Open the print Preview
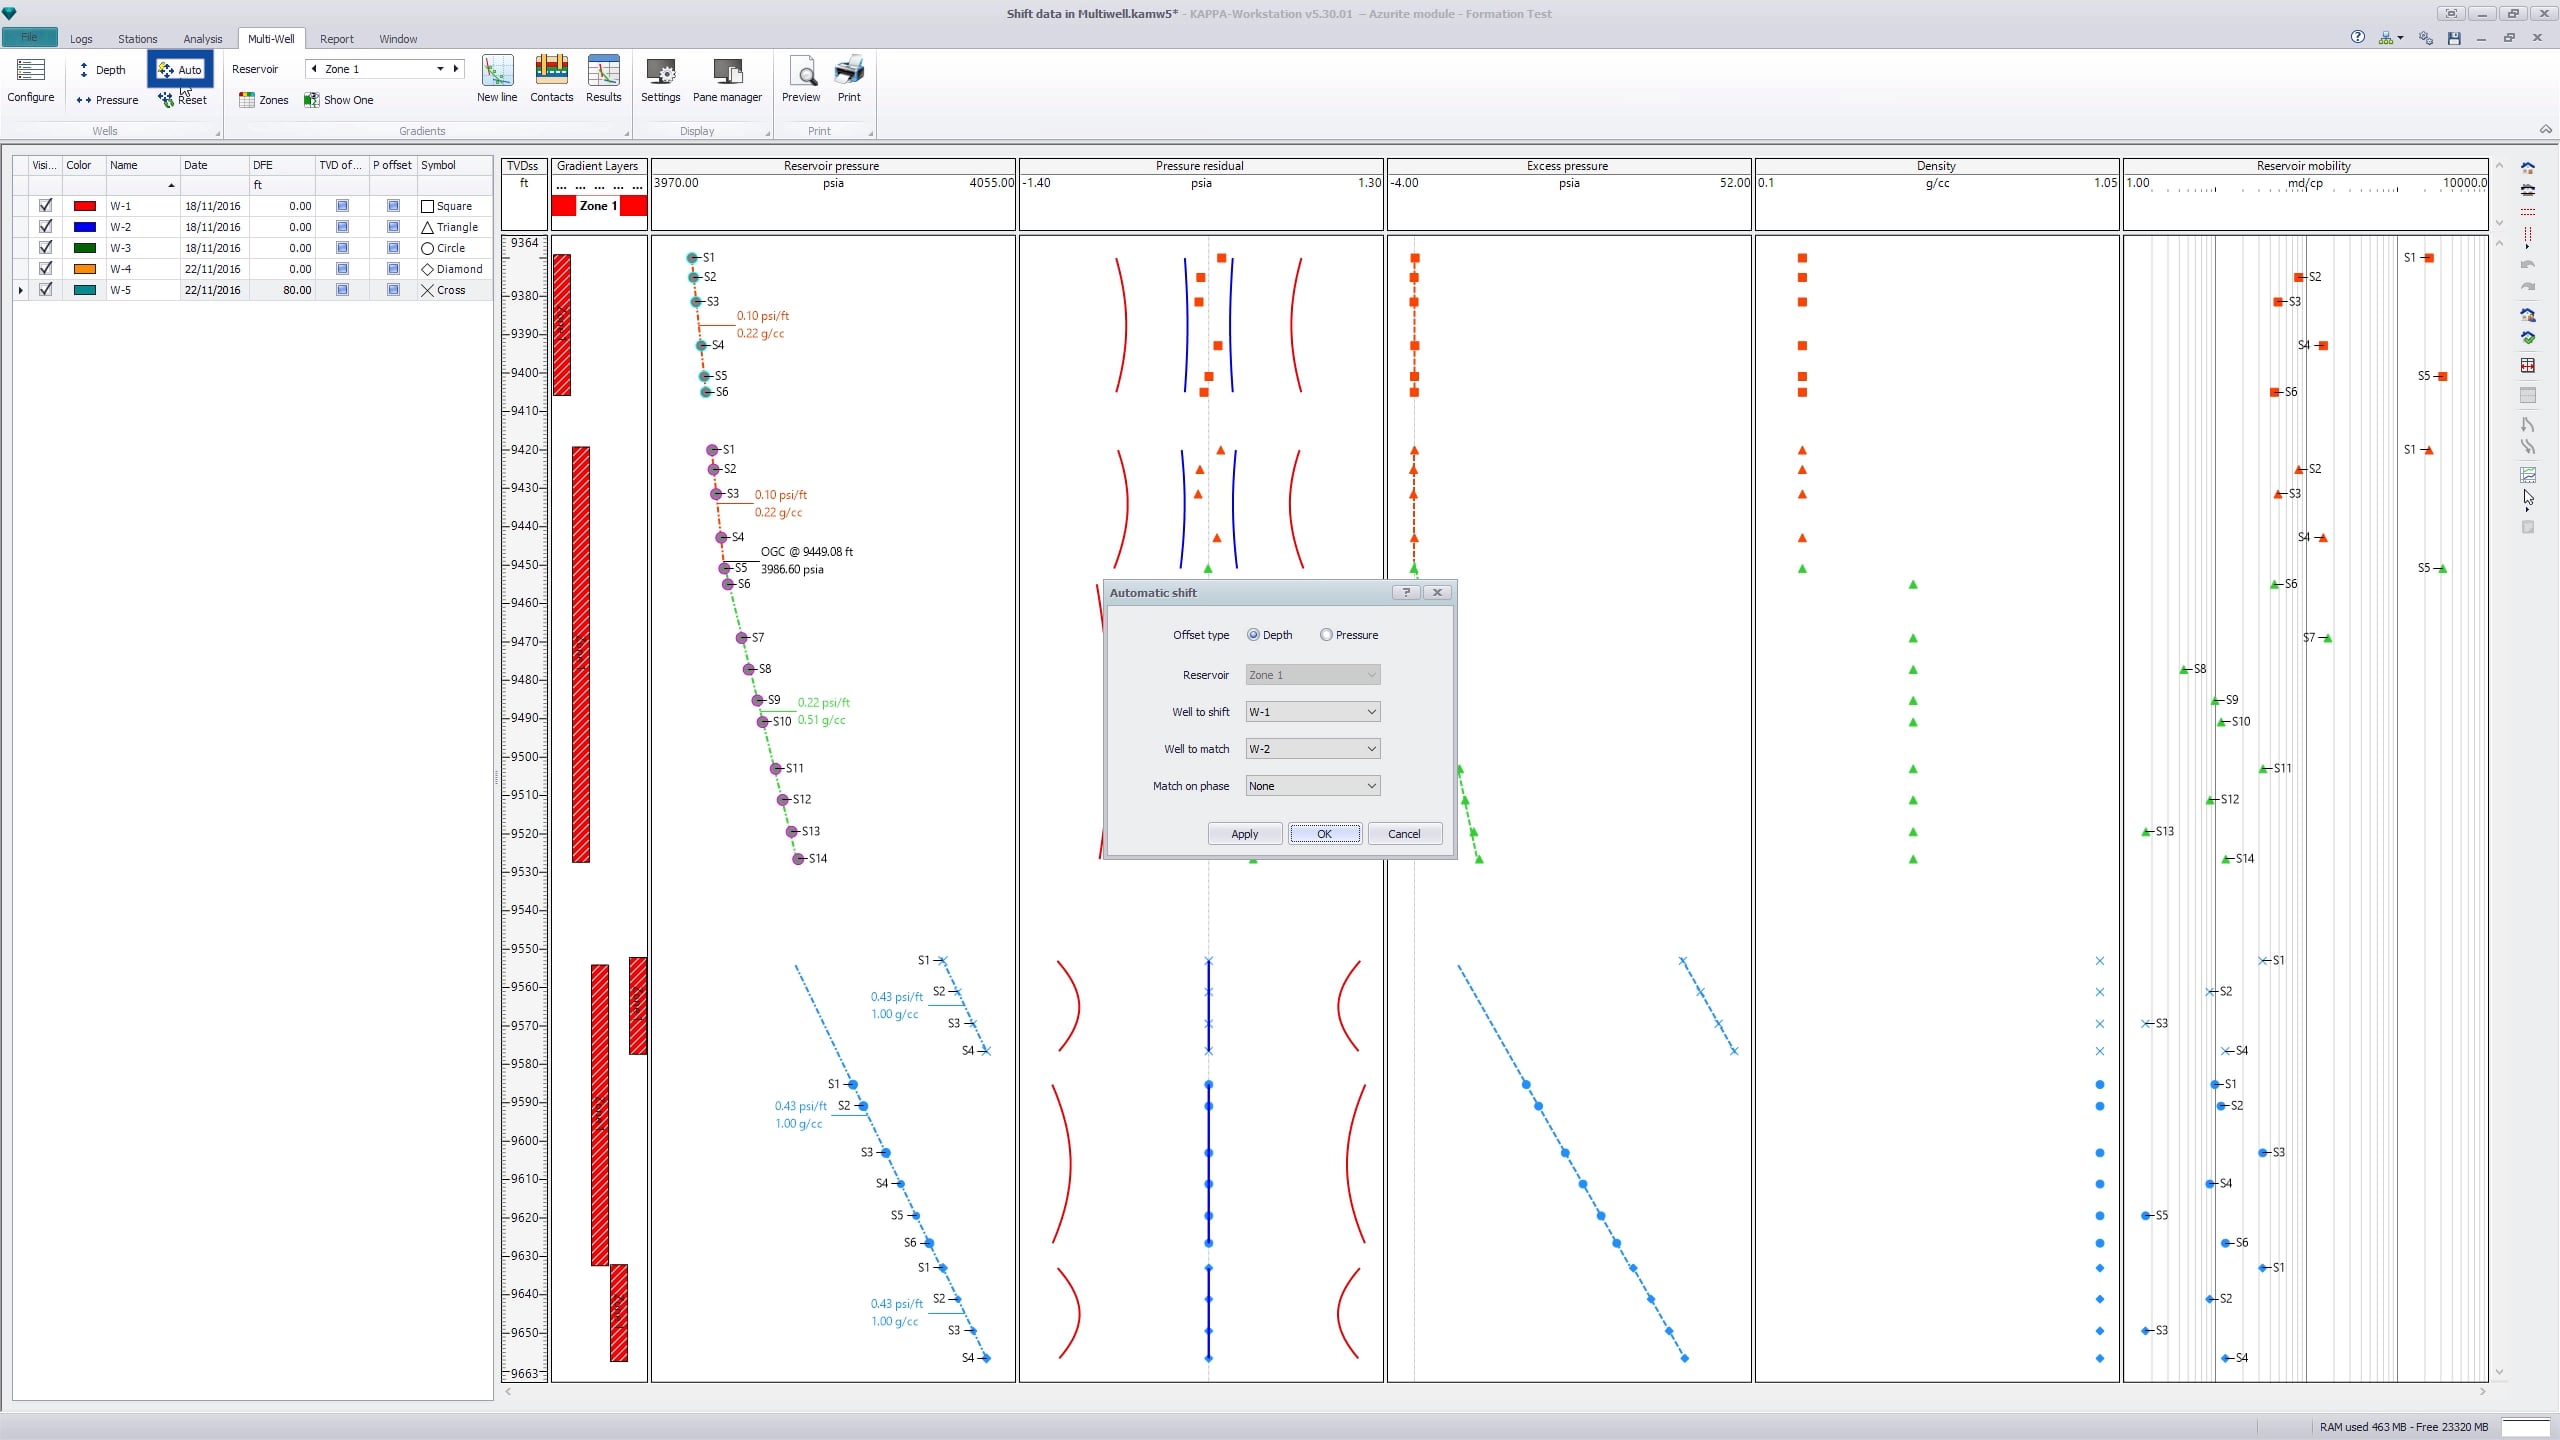 pos(801,80)
